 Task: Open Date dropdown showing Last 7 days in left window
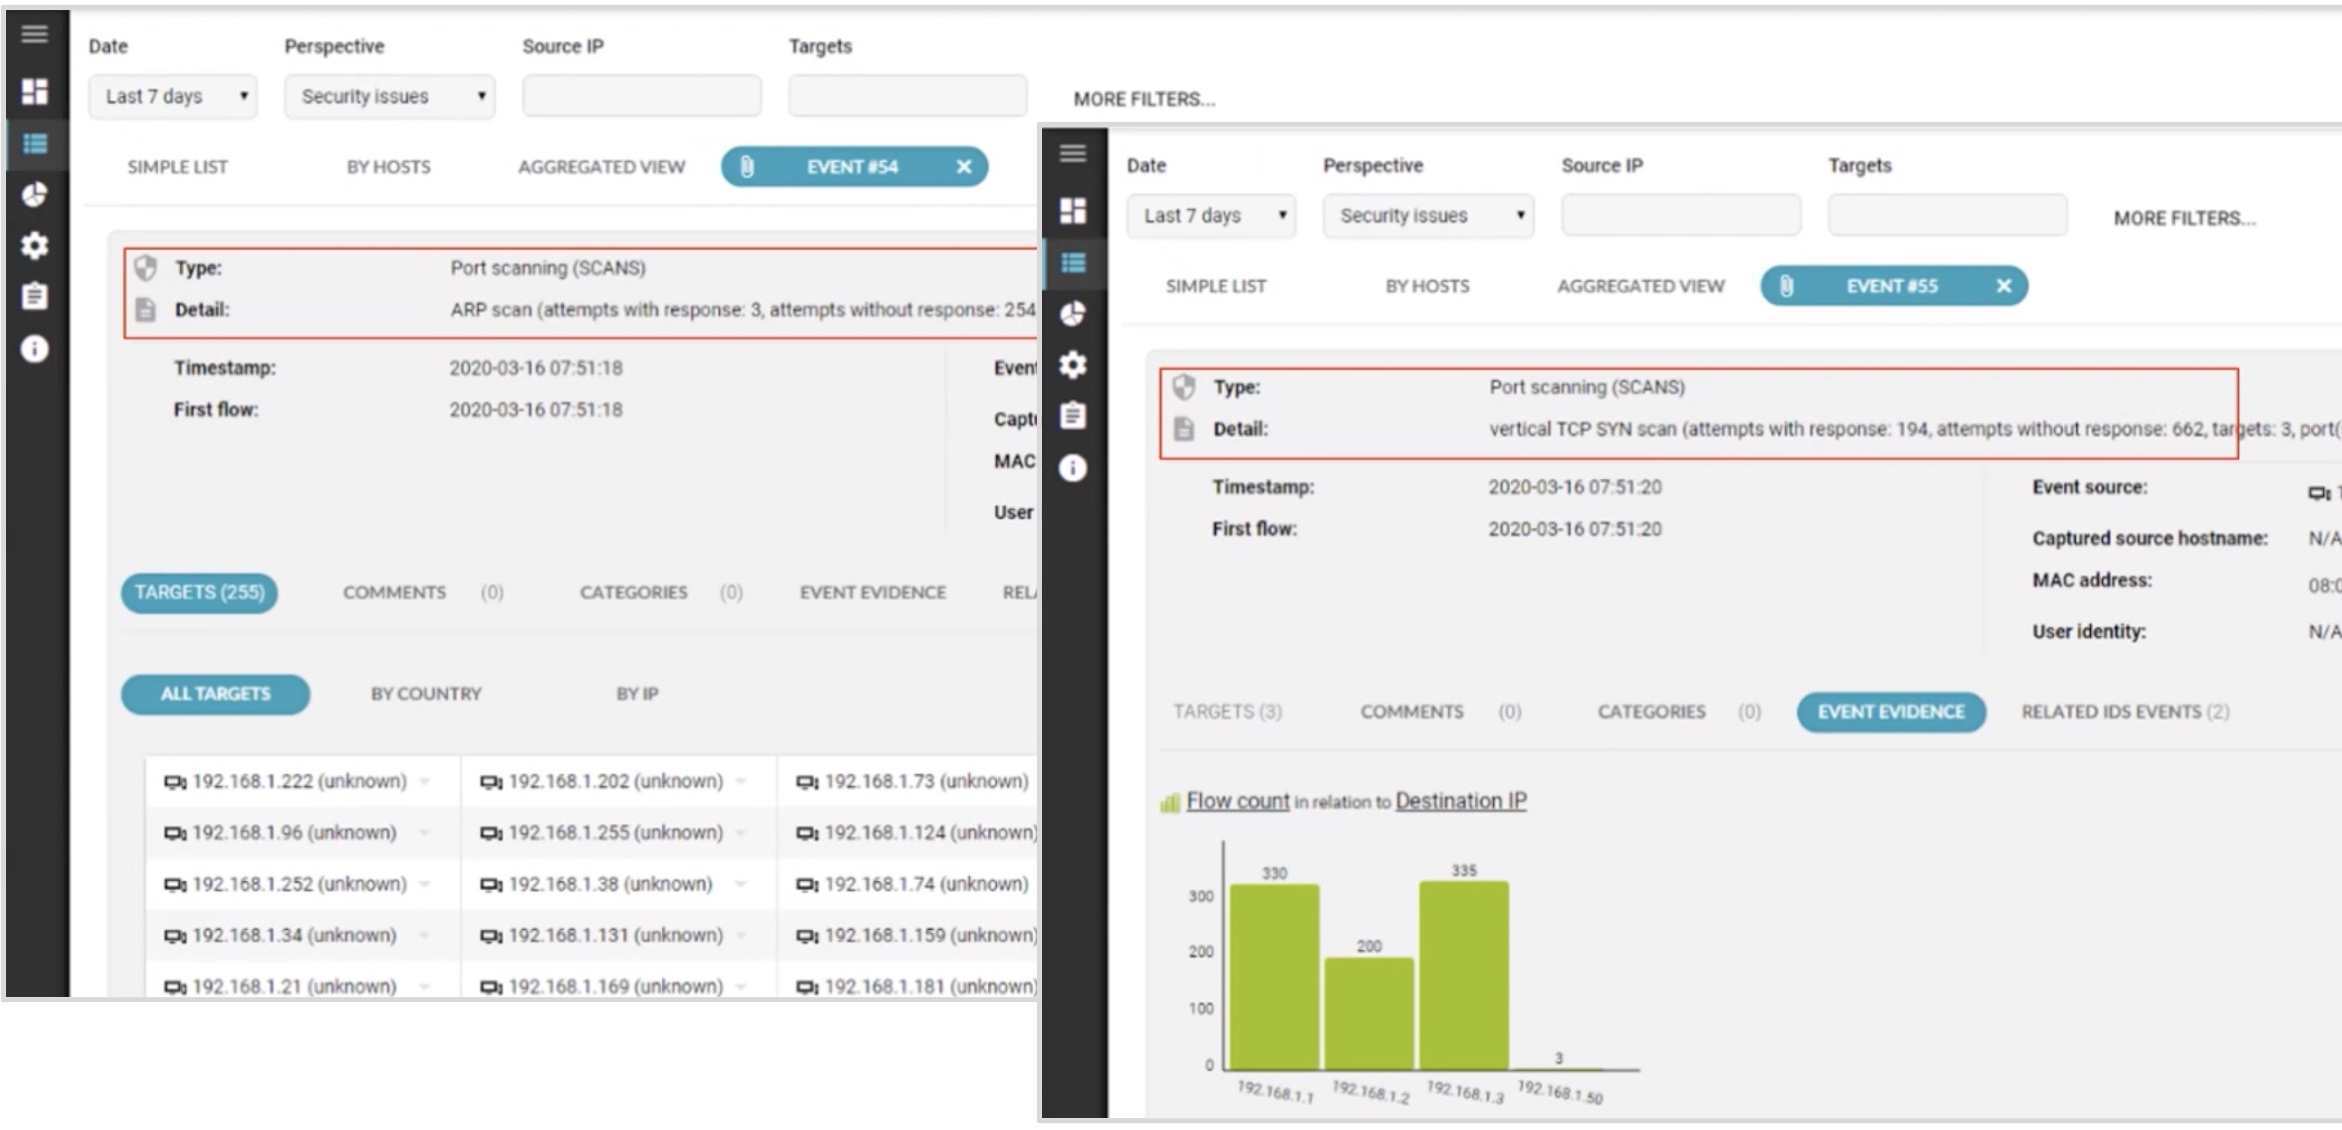pyautogui.click(x=173, y=97)
